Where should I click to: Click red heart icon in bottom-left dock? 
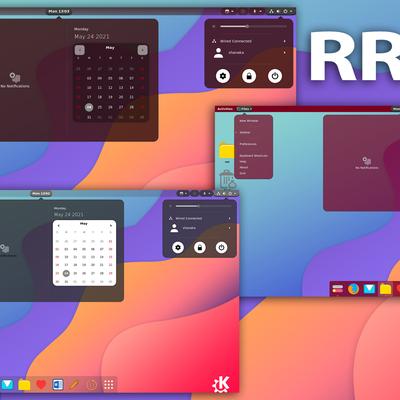[41, 385]
